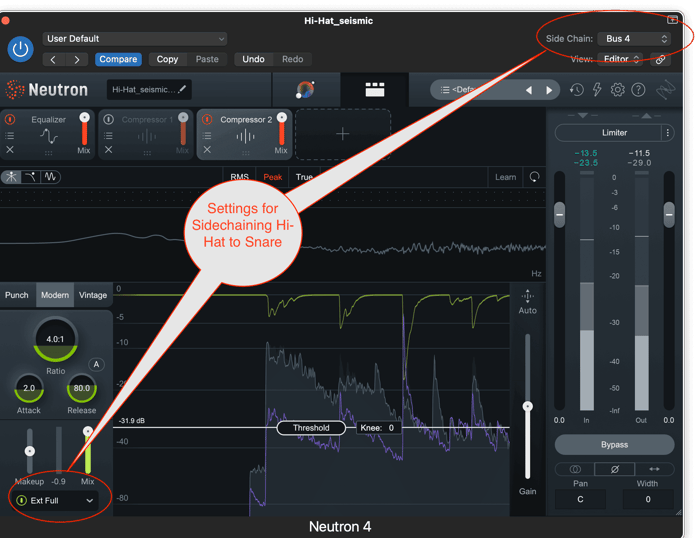Screen dimensions: 700x538
Task: Click the Bypass button
Action: click(614, 445)
